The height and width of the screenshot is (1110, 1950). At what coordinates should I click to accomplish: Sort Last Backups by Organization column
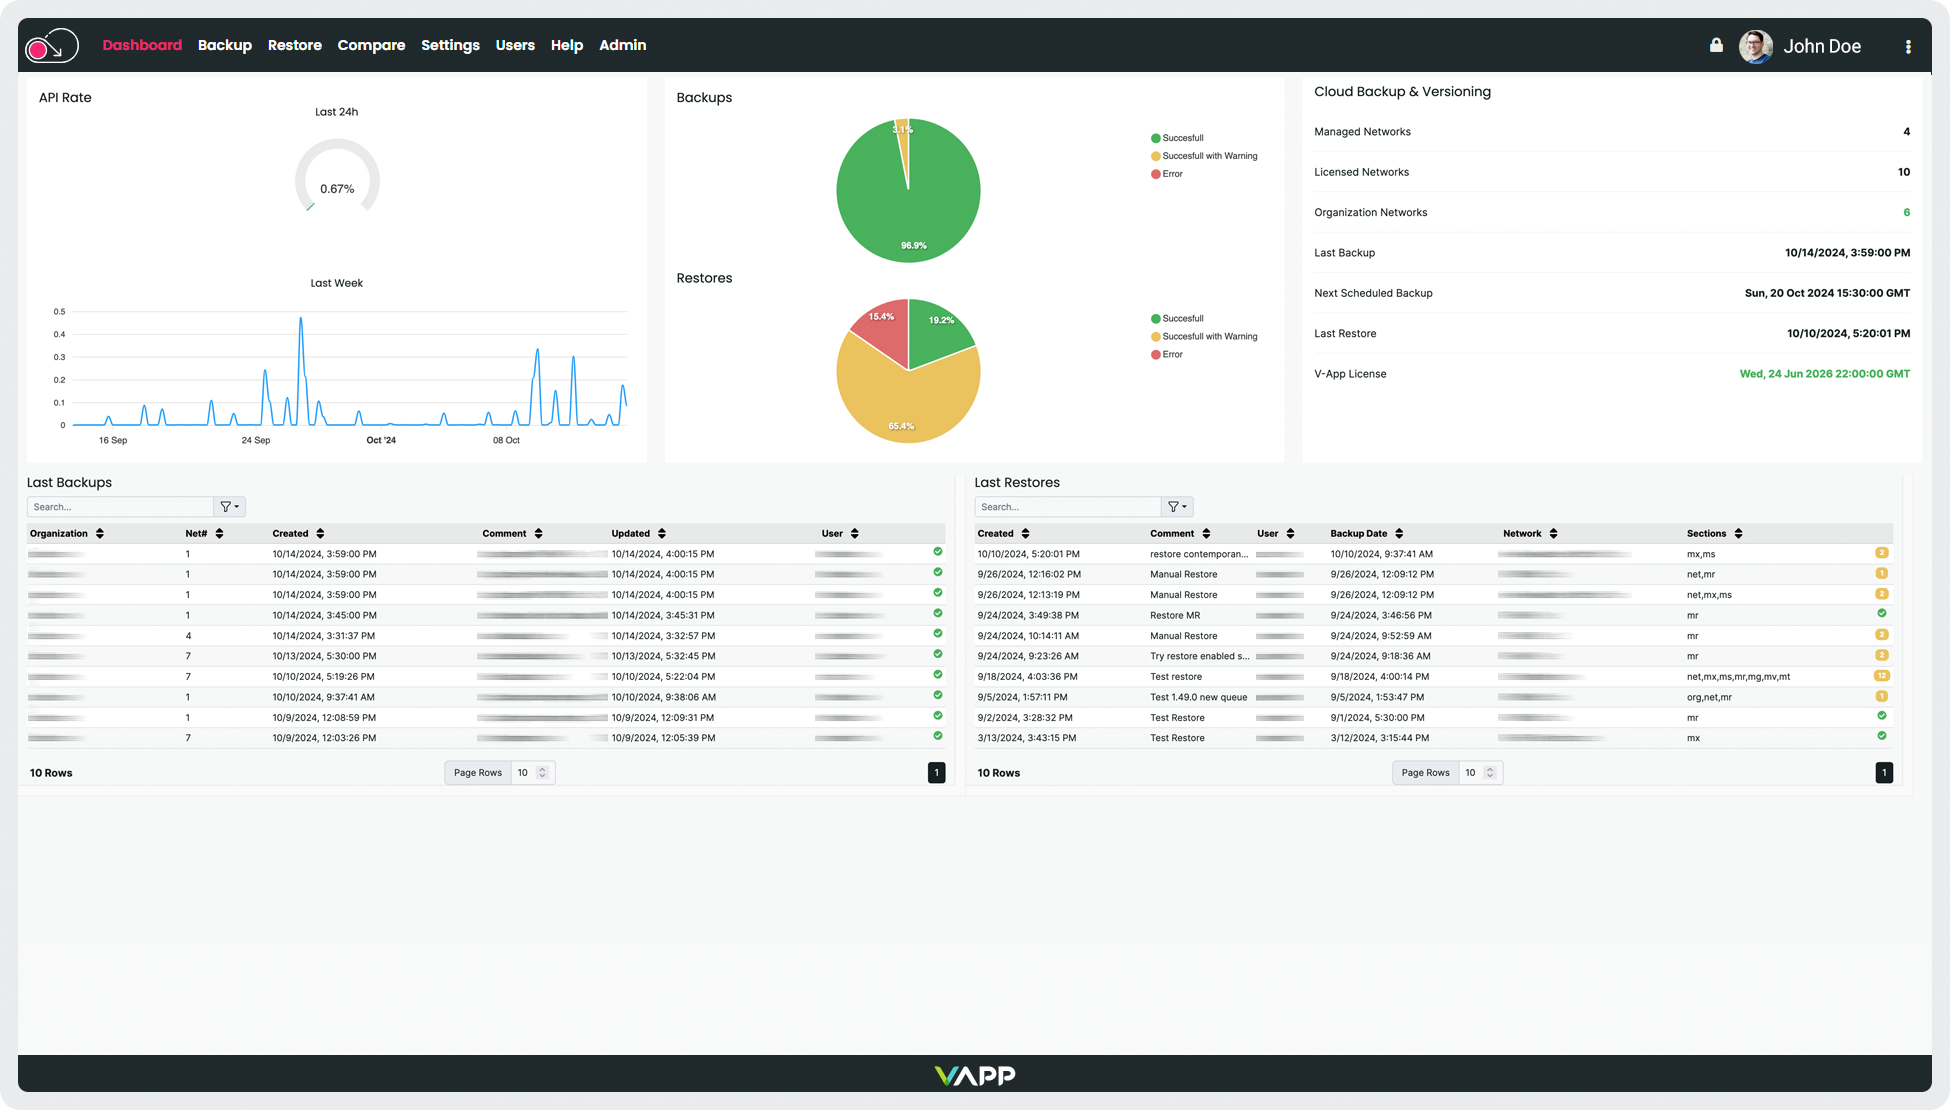(x=100, y=534)
